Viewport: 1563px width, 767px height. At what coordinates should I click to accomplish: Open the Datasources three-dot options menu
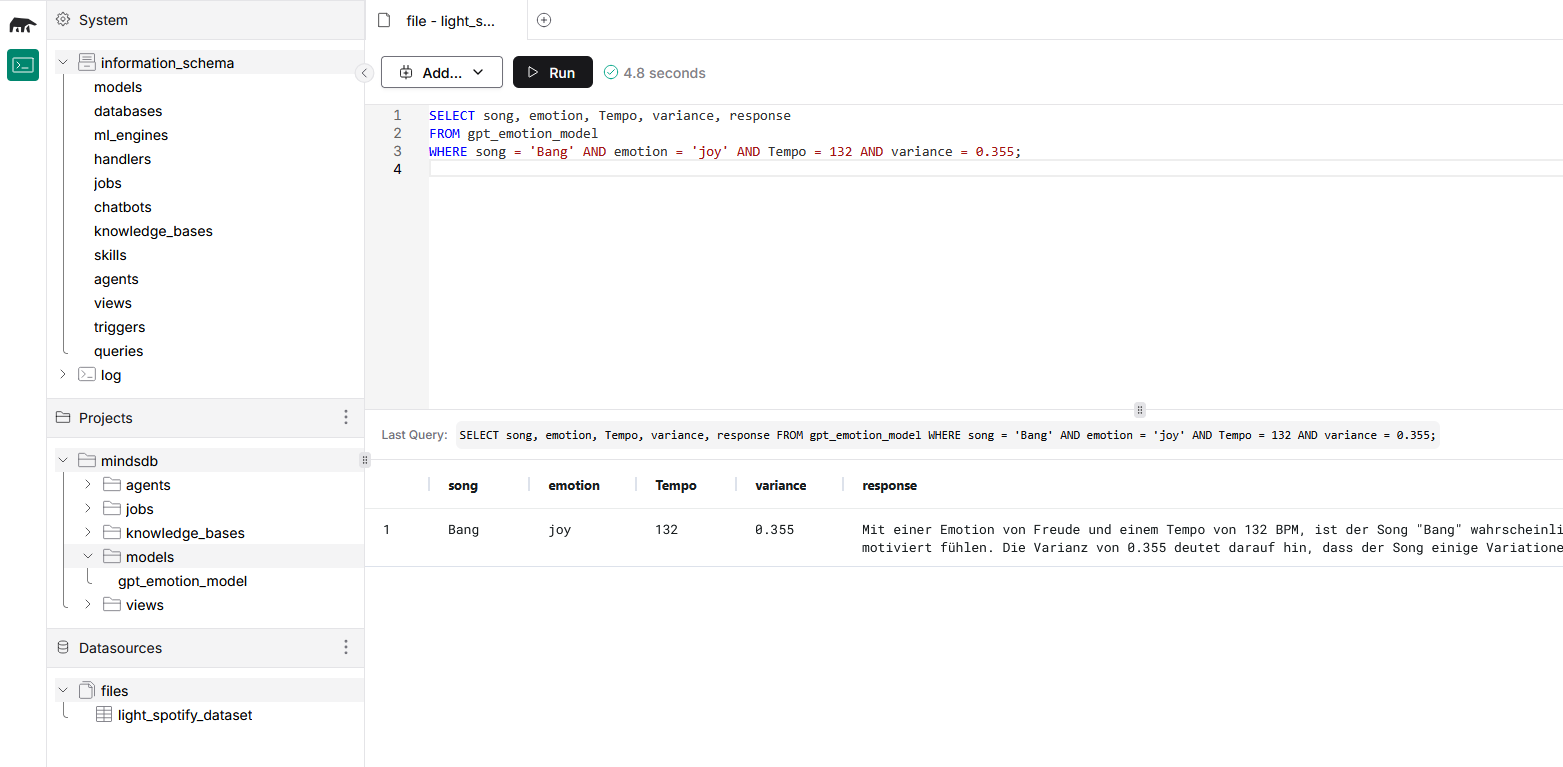(346, 647)
